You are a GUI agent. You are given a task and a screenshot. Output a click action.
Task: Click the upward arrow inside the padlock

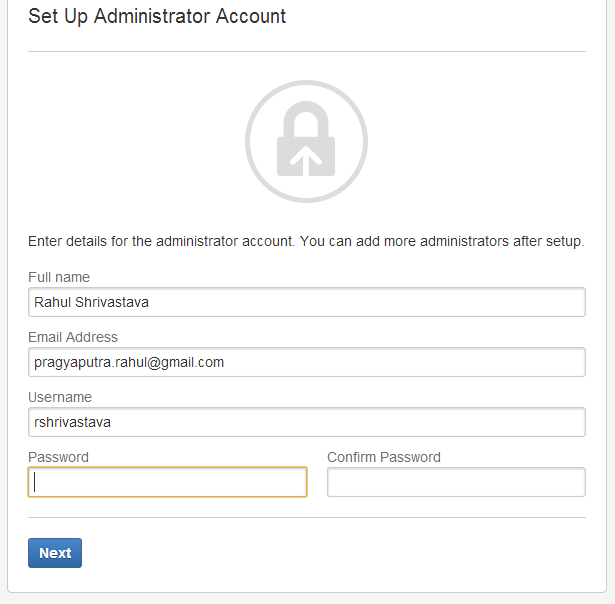[x=306, y=161]
